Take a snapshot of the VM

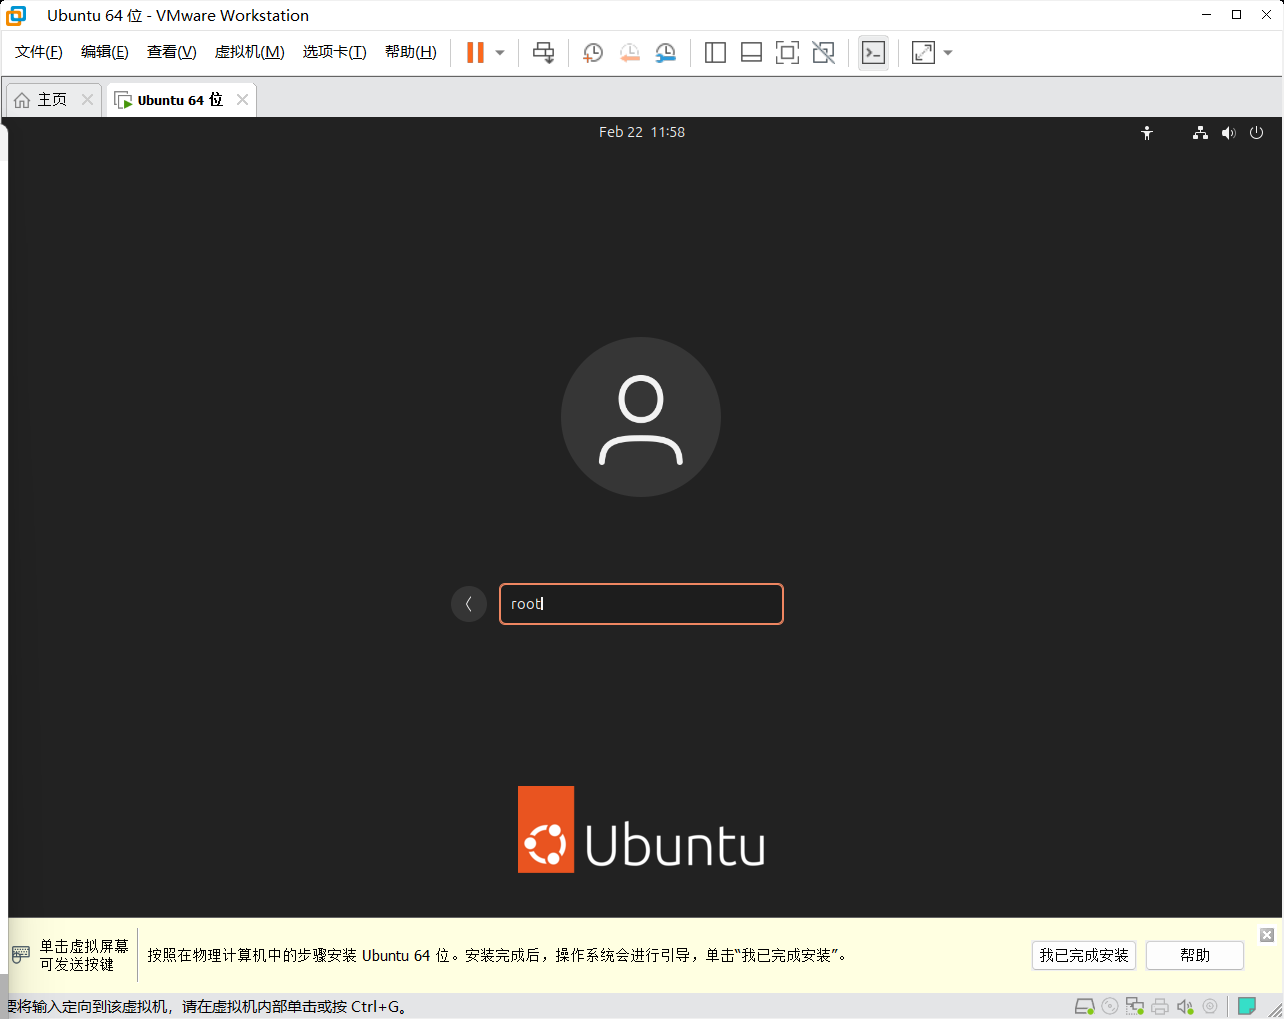[592, 52]
